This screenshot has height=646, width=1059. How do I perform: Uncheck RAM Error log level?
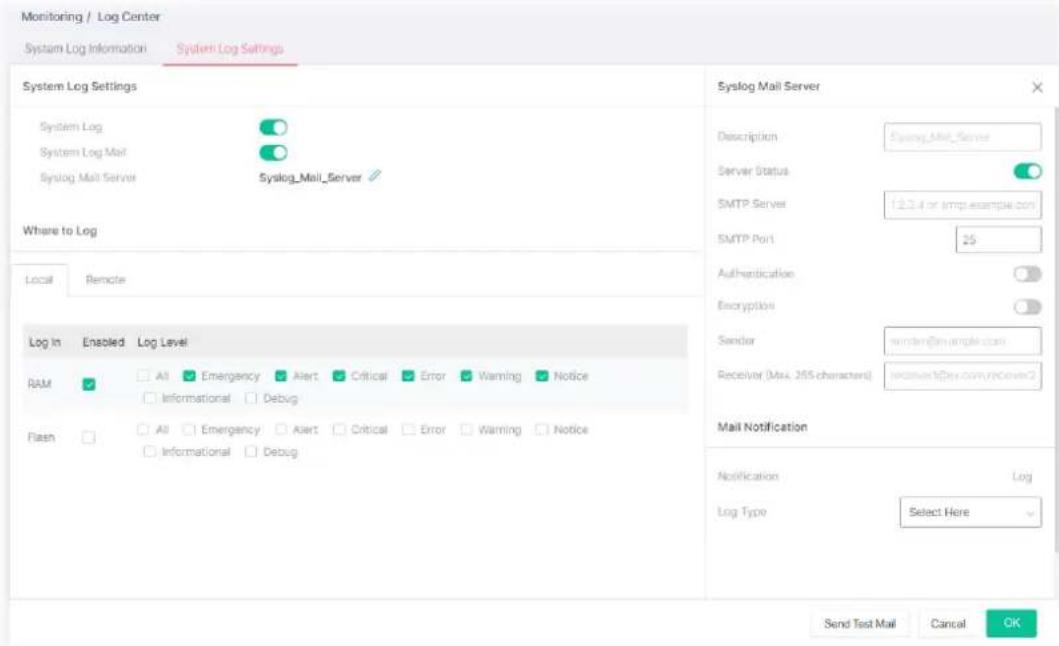408,376
